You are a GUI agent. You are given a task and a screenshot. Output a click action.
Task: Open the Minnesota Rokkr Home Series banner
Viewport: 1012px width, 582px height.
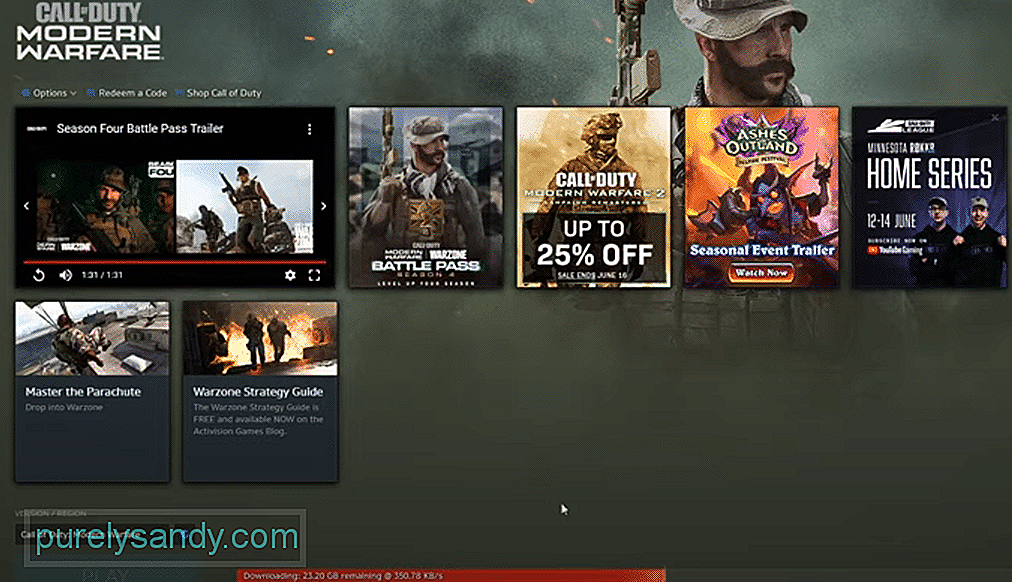[929, 197]
